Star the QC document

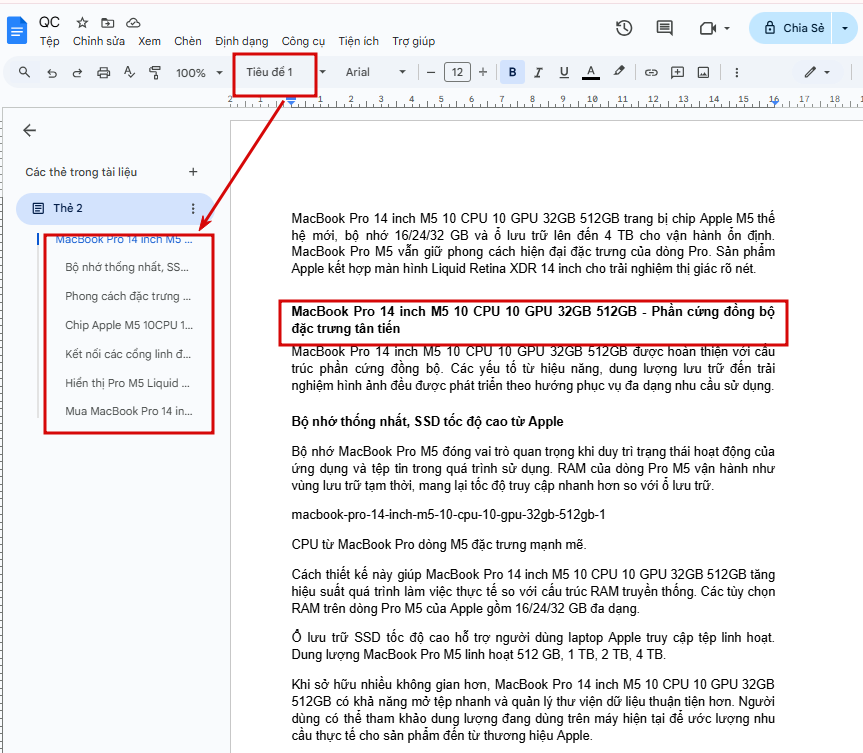click(x=82, y=23)
